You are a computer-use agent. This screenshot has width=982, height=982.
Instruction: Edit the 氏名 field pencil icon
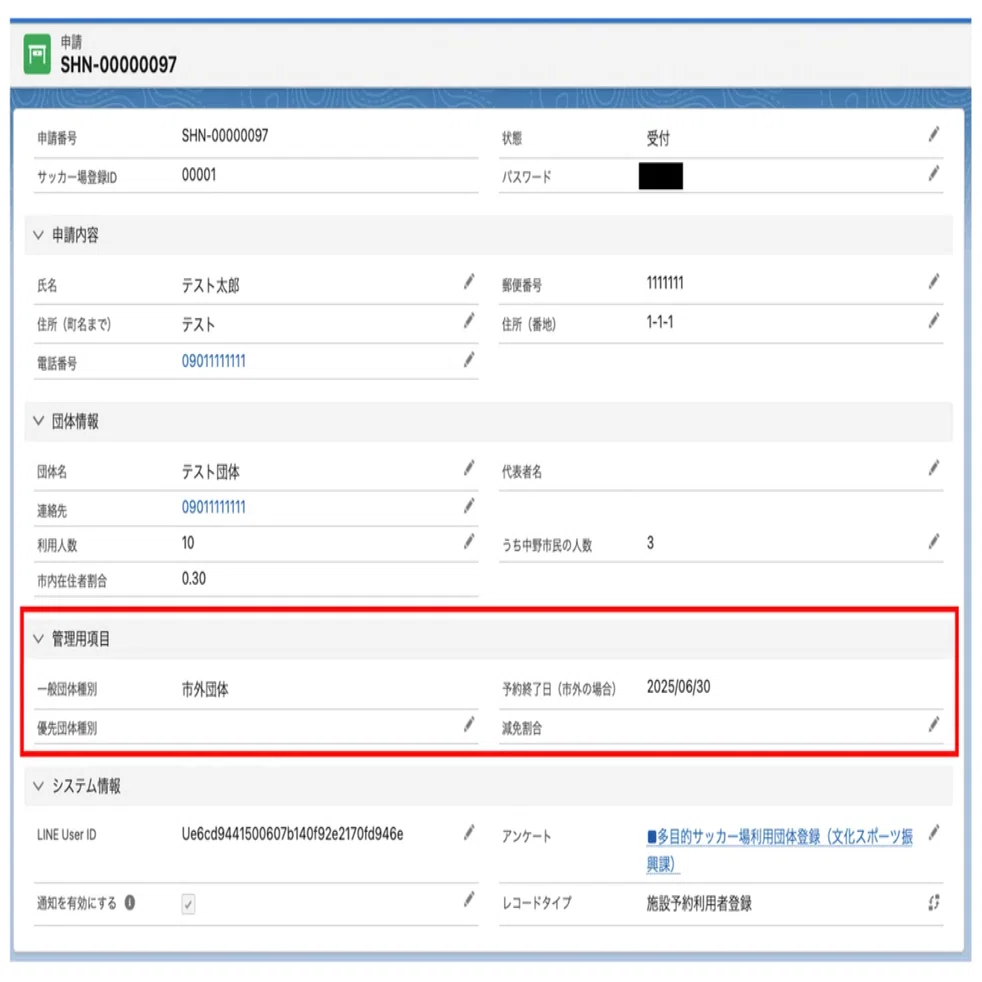pos(469,282)
